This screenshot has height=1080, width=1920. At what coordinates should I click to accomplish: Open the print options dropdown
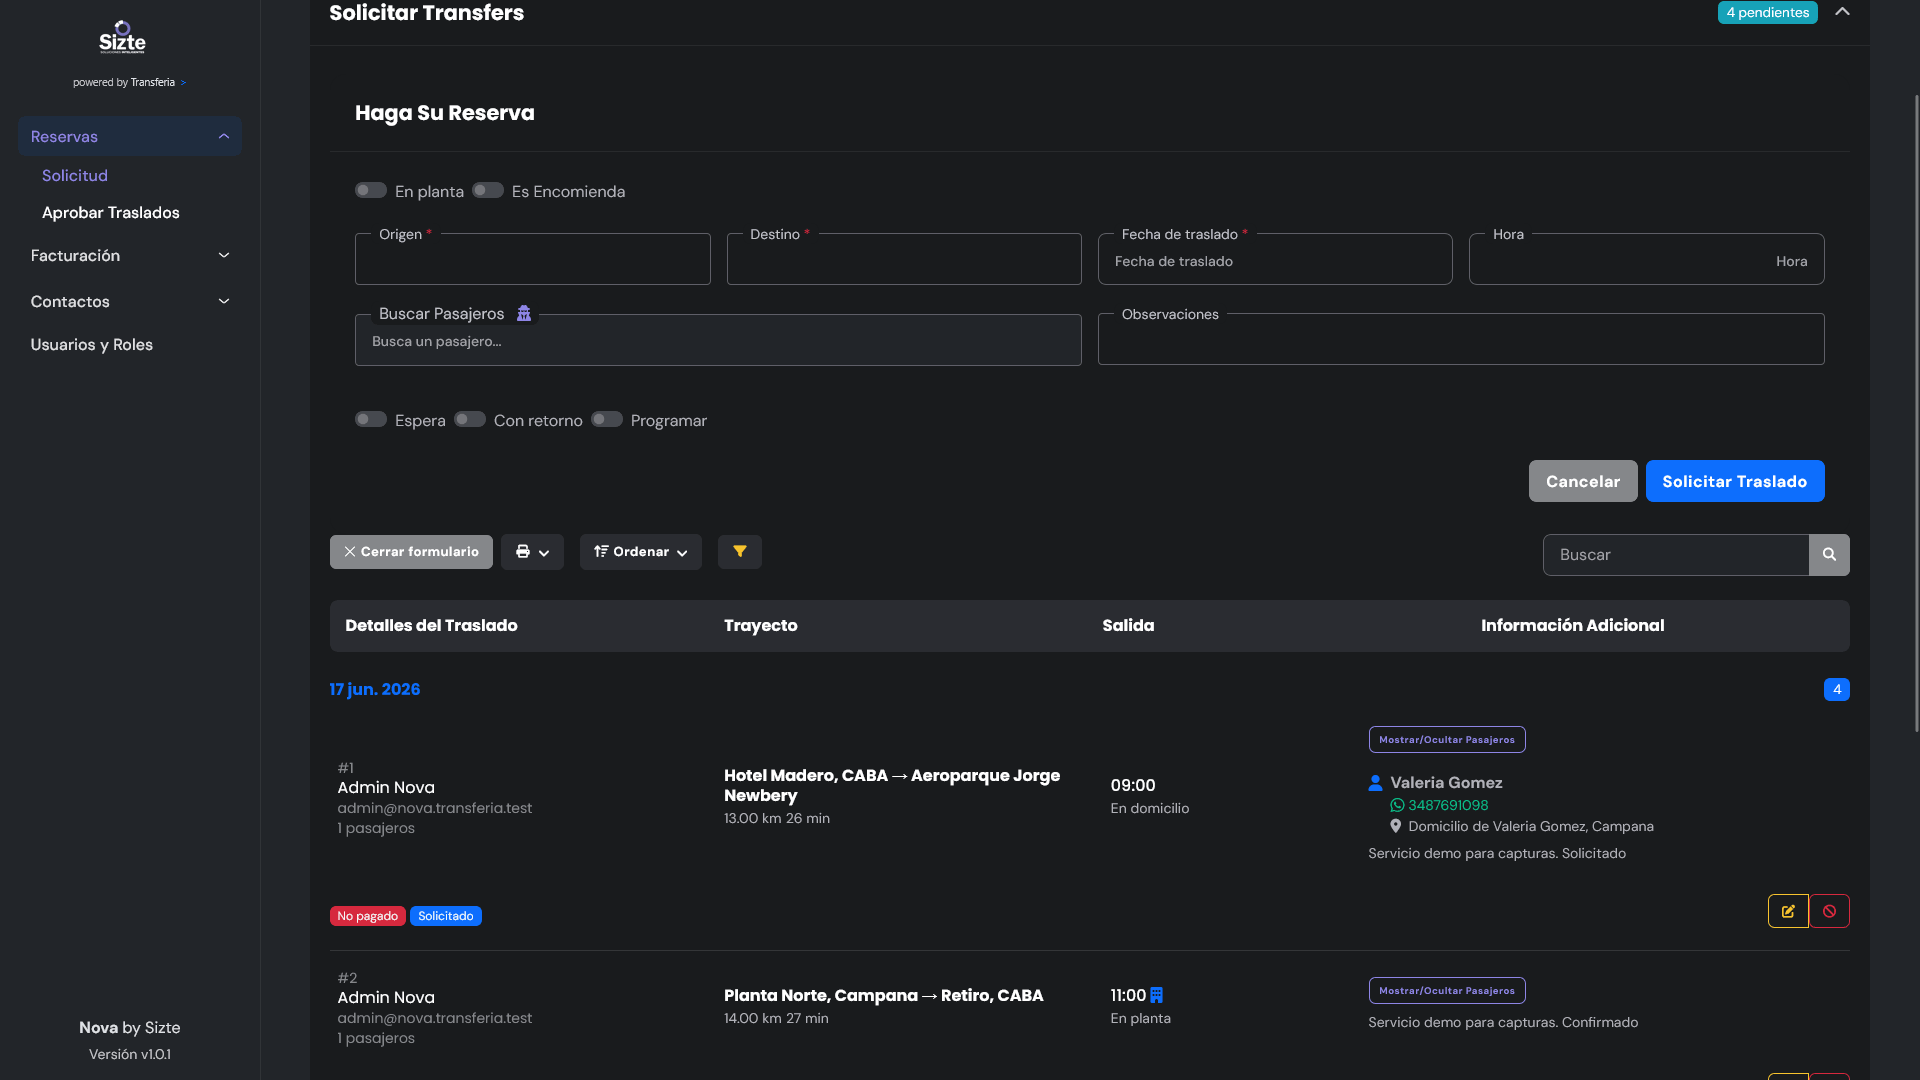[x=532, y=552]
